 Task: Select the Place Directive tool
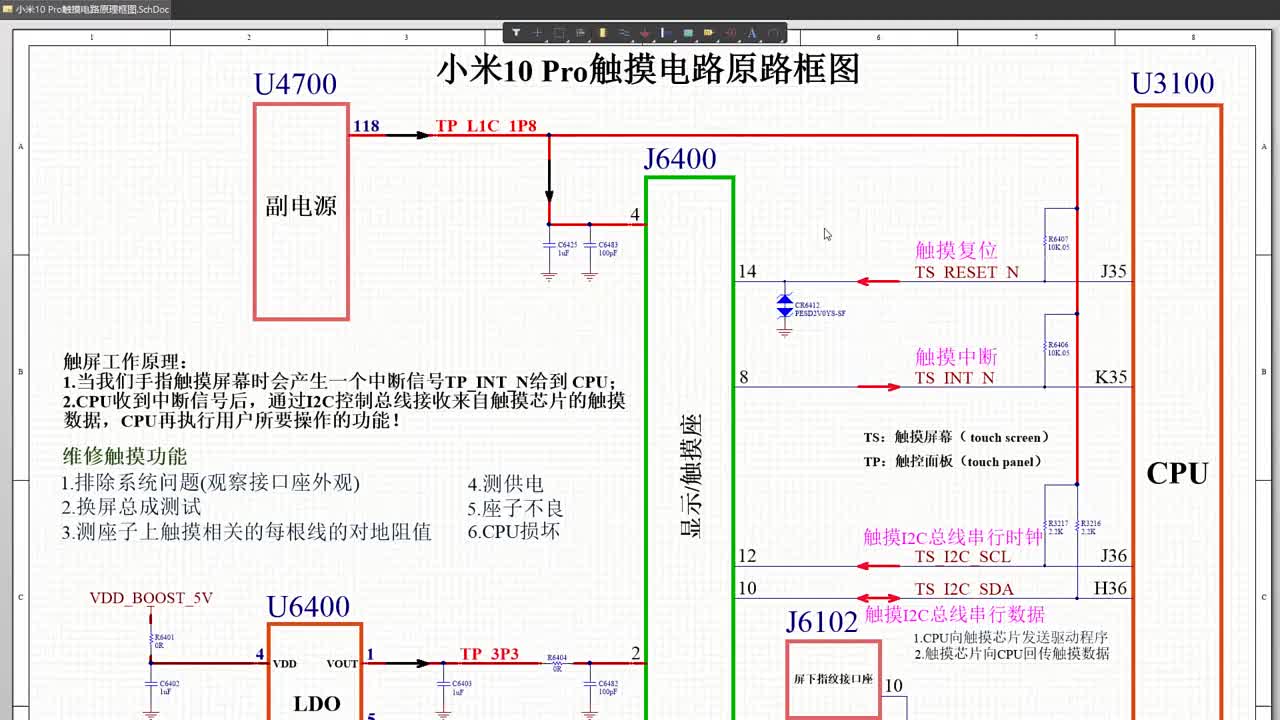click(x=730, y=33)
